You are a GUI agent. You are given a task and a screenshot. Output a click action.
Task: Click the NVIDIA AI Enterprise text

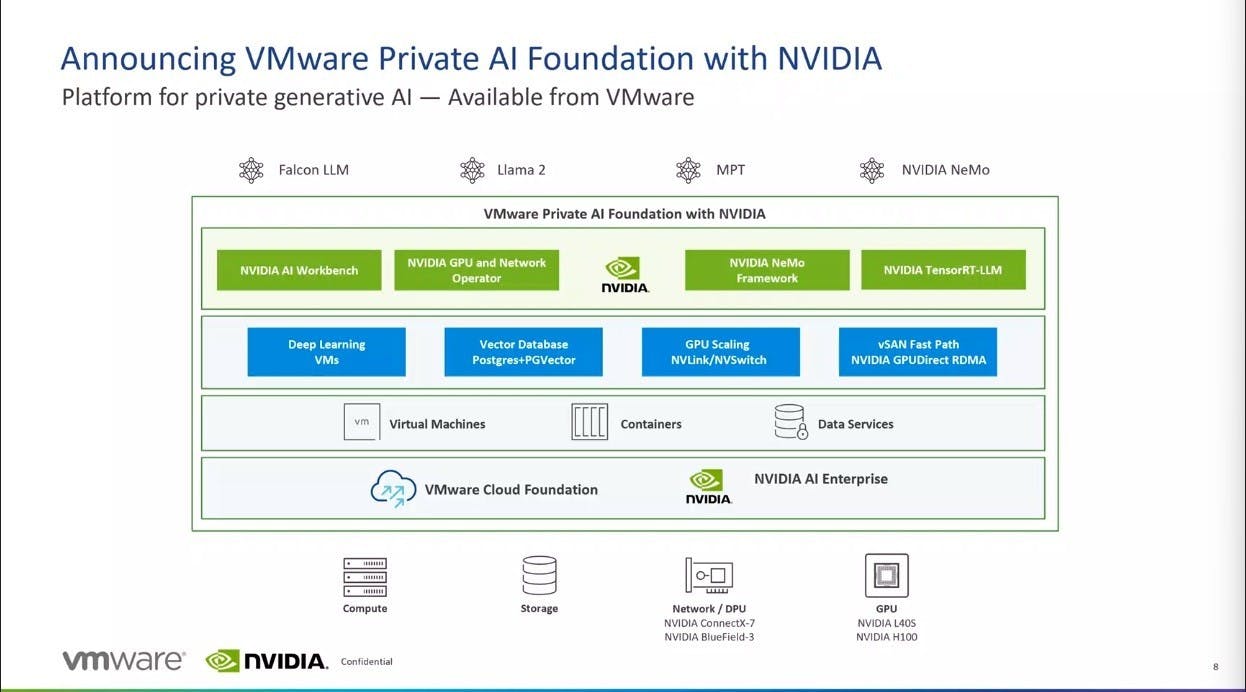[820, 479]
